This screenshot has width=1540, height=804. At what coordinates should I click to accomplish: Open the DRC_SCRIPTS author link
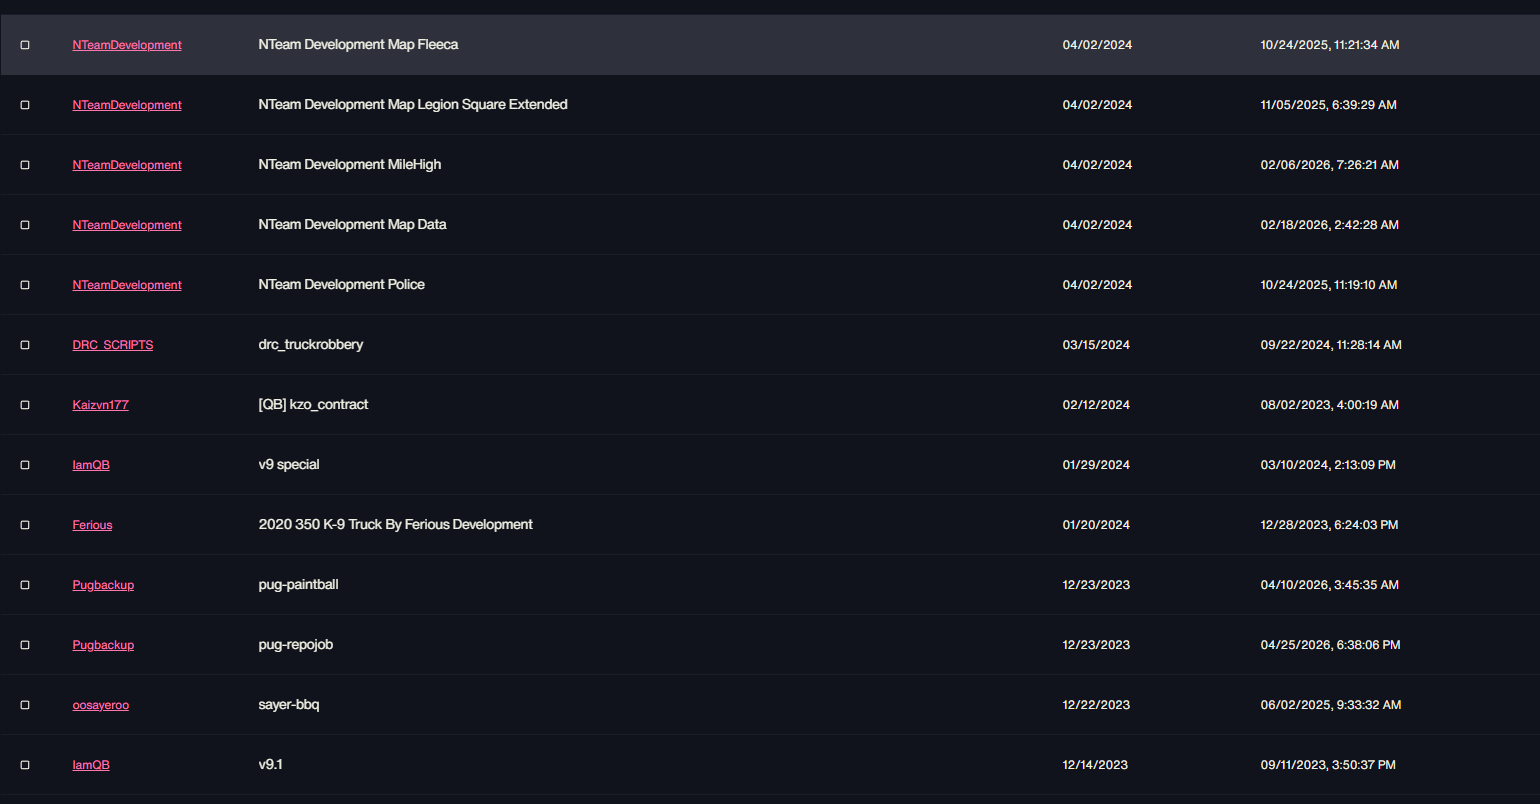tap(113, 345)
